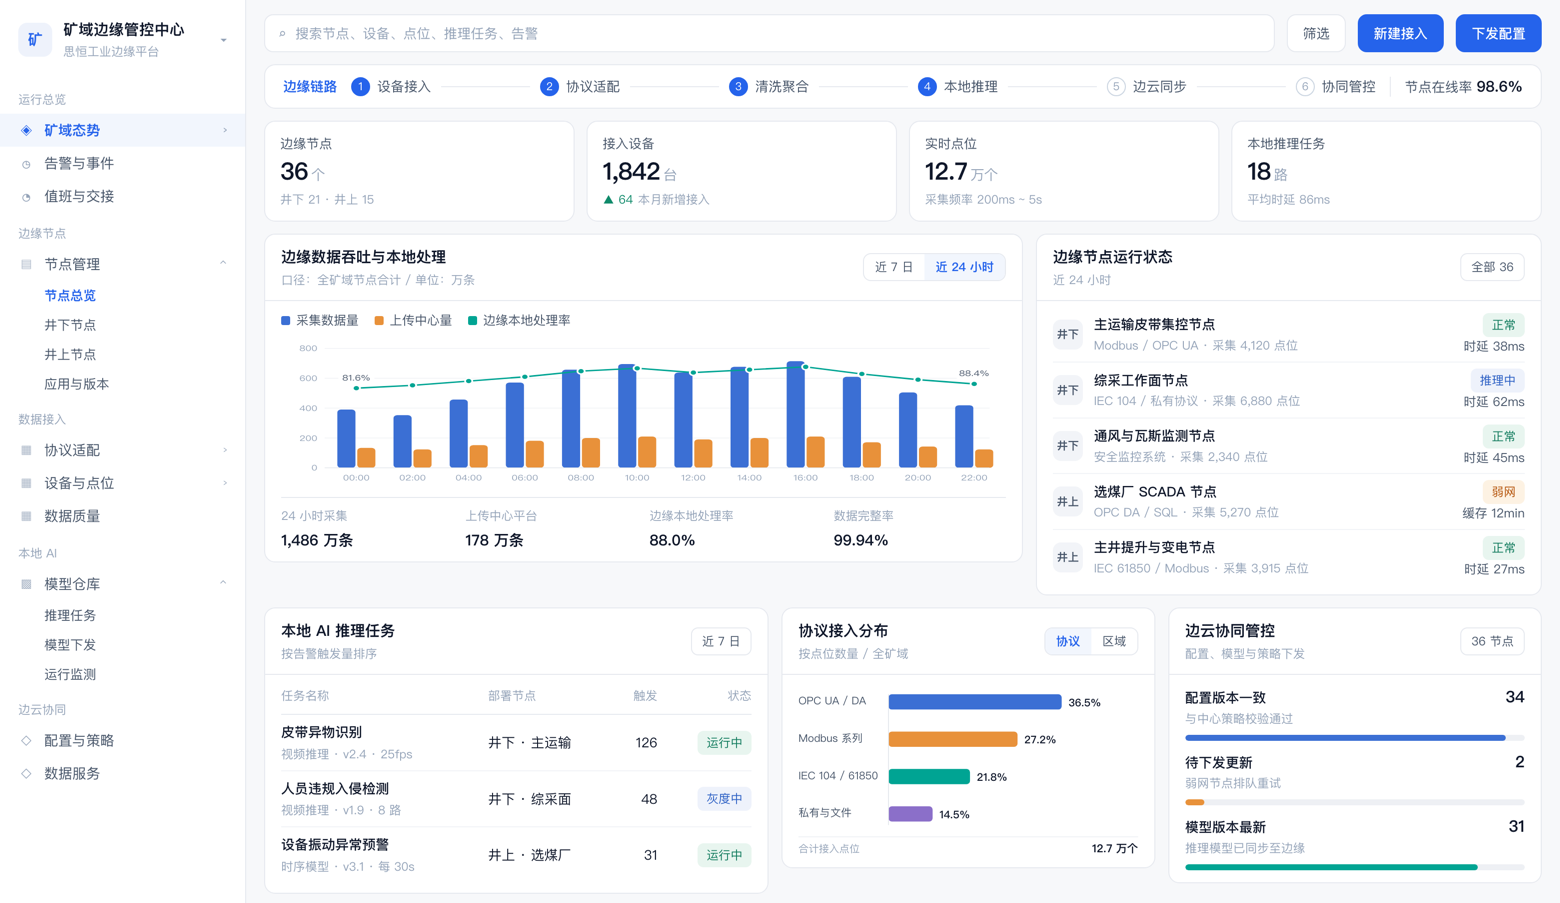1560x903 pixels.
Task: Click step 4 circle for 本地推理
Action: 927,87
